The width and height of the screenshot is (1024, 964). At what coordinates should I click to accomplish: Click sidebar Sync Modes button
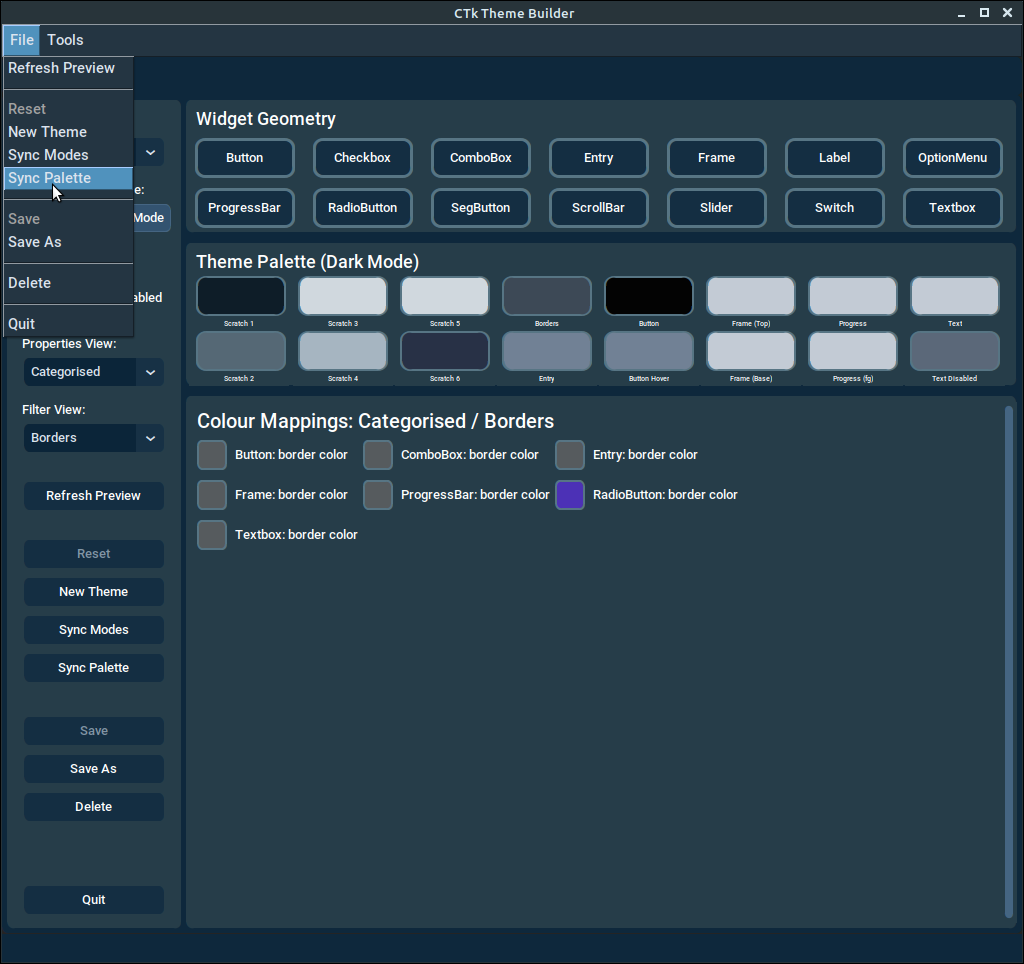coord(93,630)
